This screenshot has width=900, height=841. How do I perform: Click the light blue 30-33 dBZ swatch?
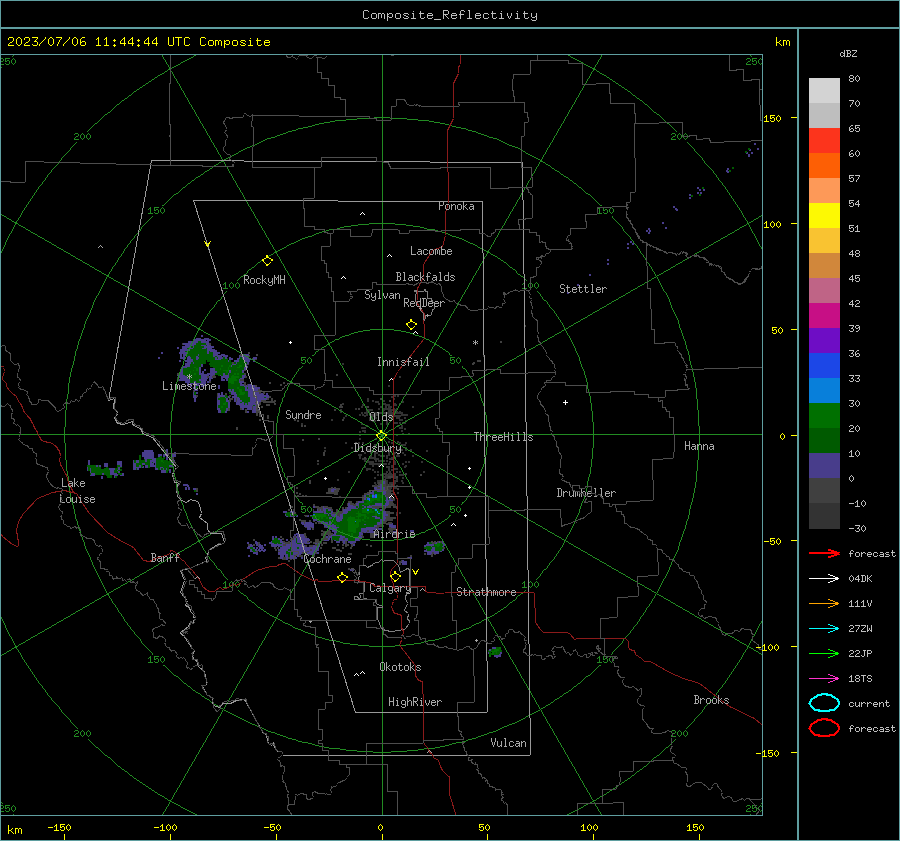(824, 390)
